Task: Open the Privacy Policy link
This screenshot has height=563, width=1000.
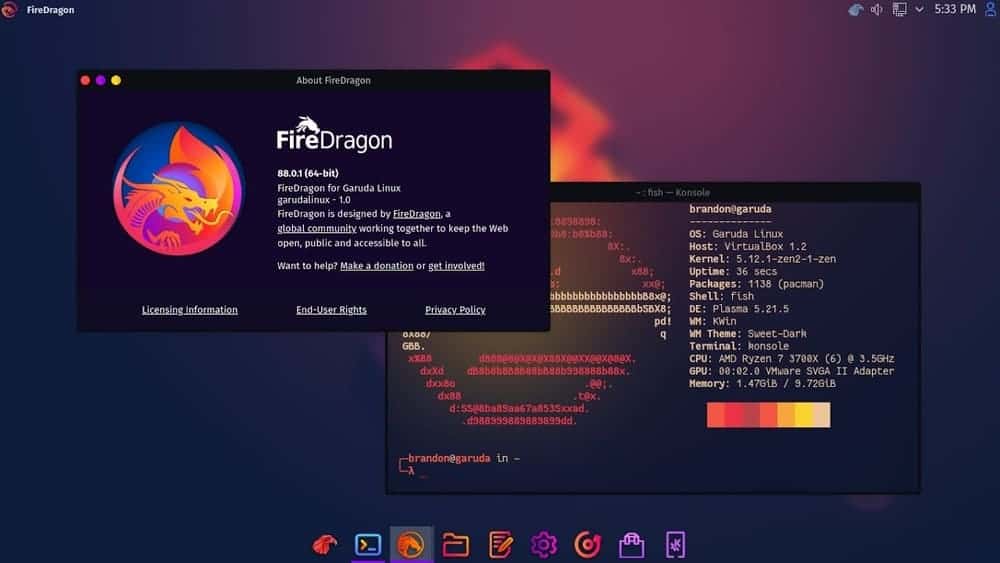Action: [x=455, y=310]
